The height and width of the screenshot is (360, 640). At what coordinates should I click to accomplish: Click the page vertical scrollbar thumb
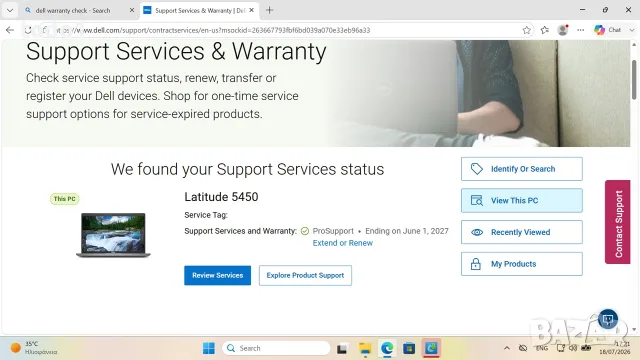pyautogui.click(x=634, y=80)
